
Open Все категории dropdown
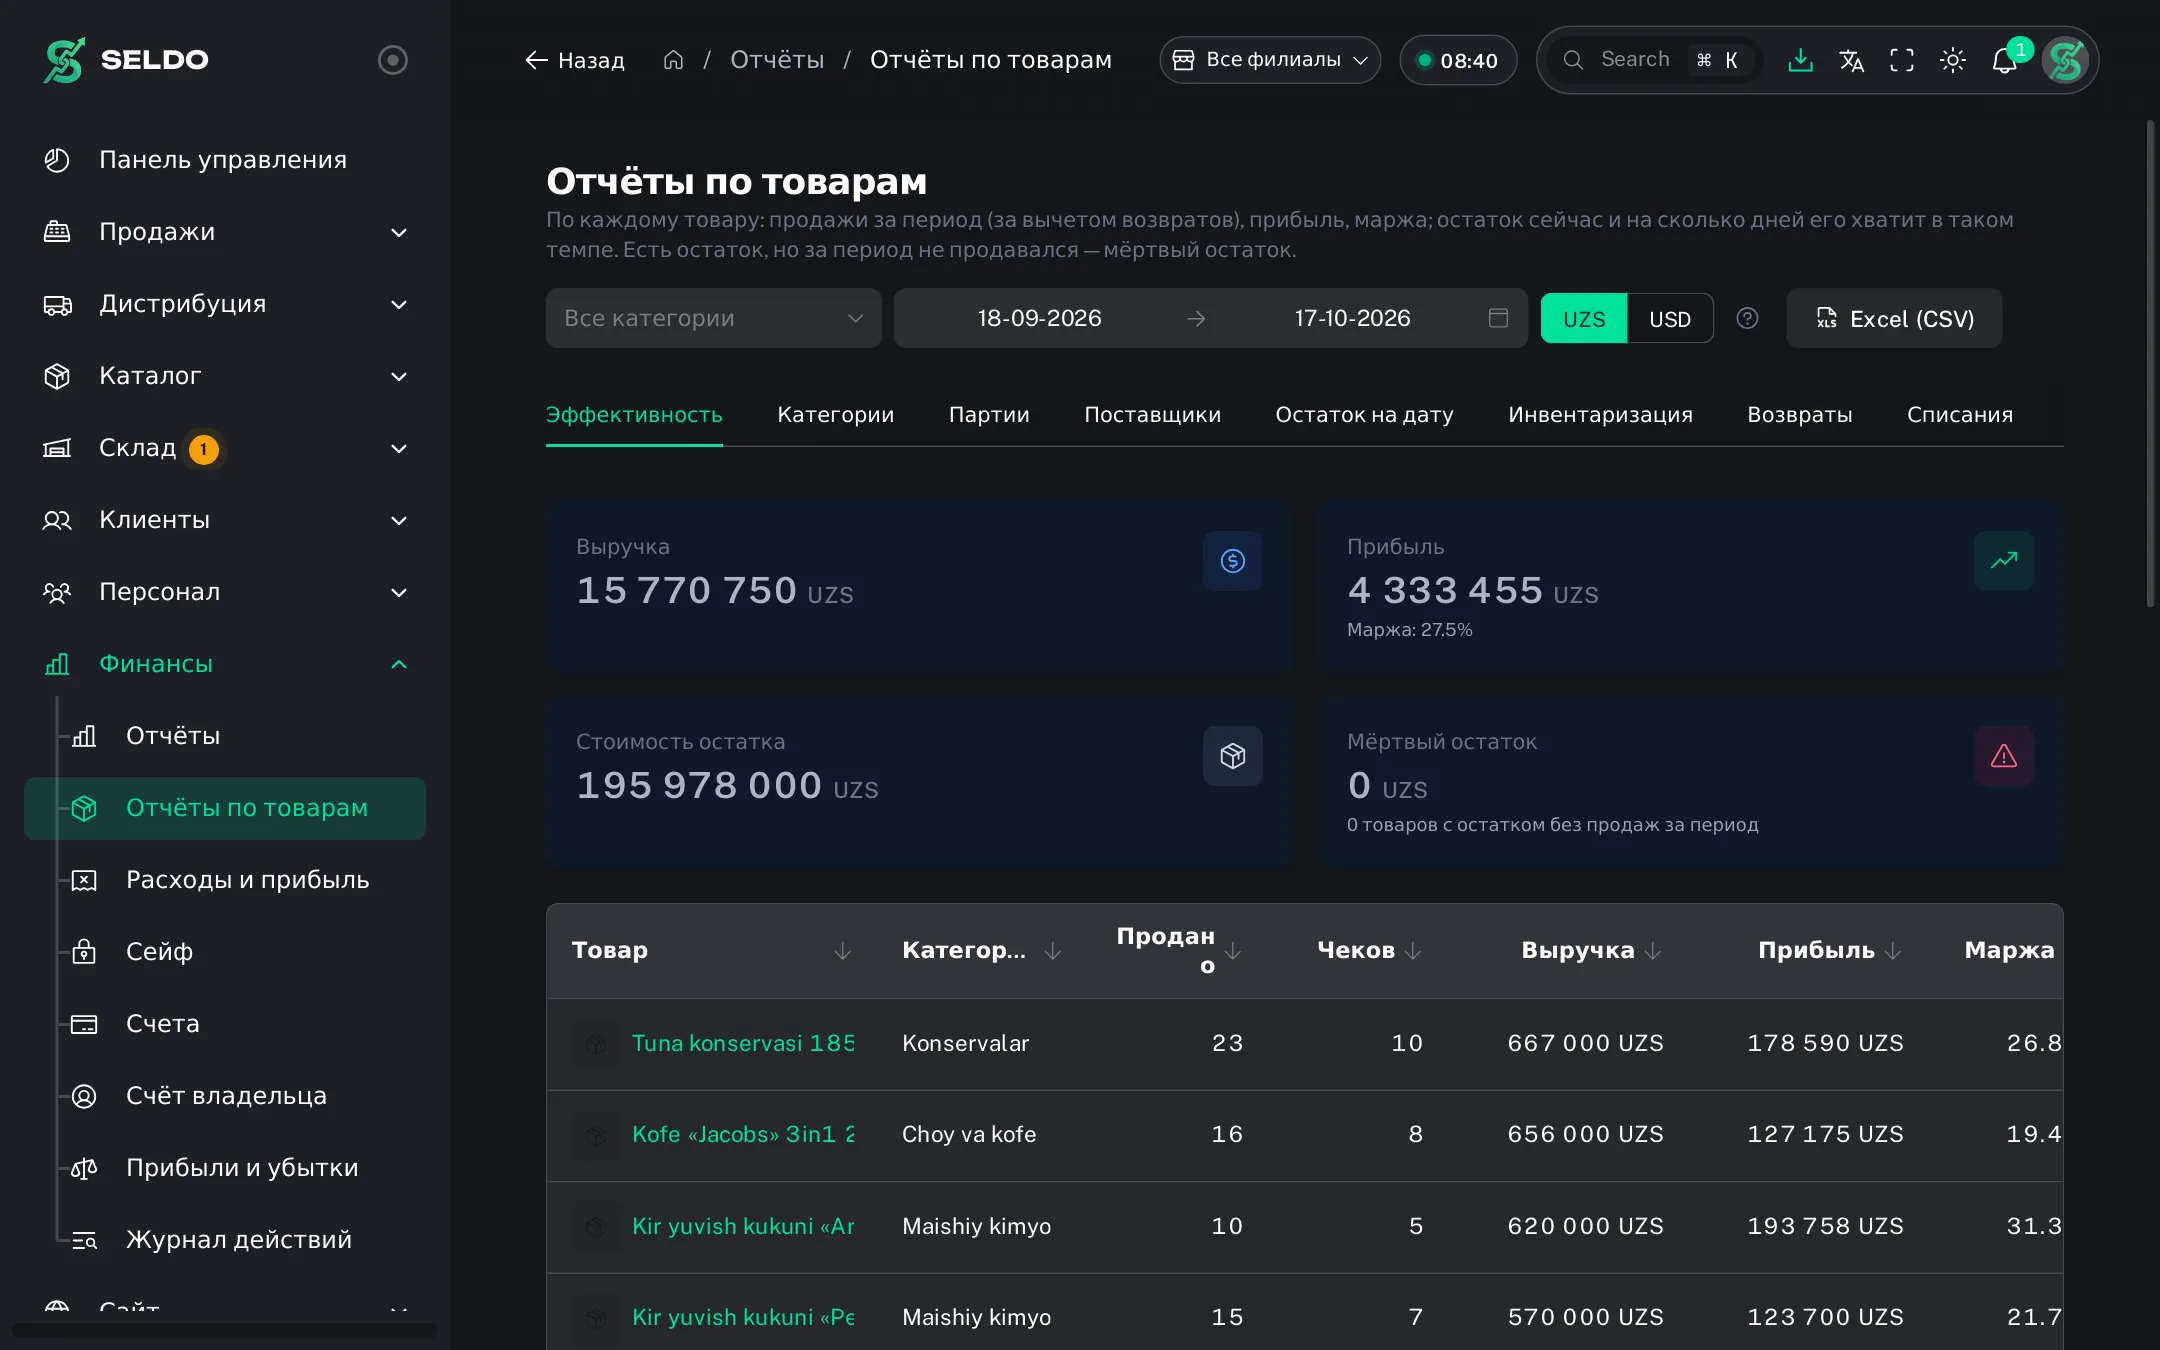click(x=714, y=318)
